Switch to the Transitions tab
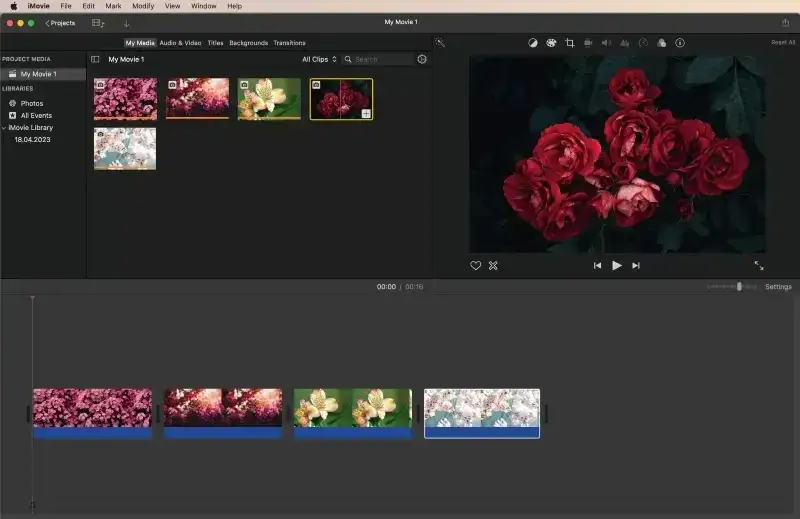The height and width of the screenshot is (519, 800). tap(289, 43)
